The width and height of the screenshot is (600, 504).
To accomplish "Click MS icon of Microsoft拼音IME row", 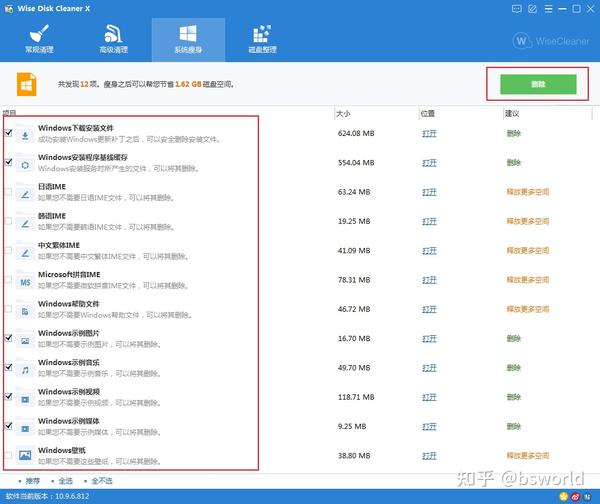I will [x=25, y=281].
